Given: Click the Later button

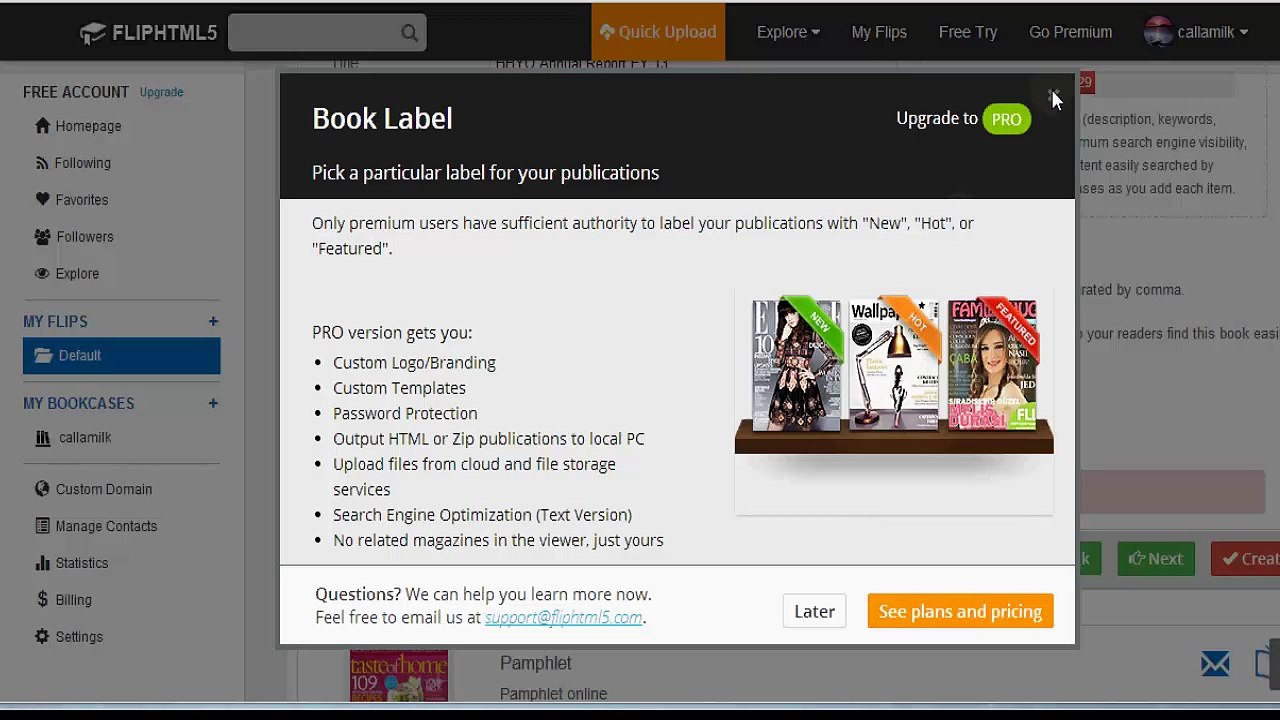Looking at the screenshot, I should pos(814,612).
